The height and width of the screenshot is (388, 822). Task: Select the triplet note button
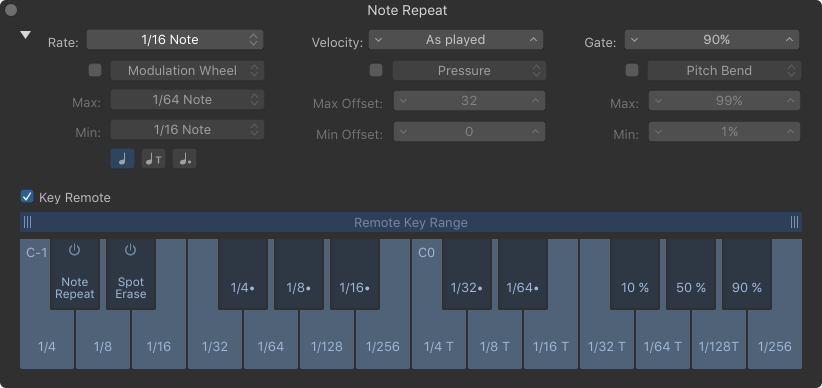tap(153, 159)
